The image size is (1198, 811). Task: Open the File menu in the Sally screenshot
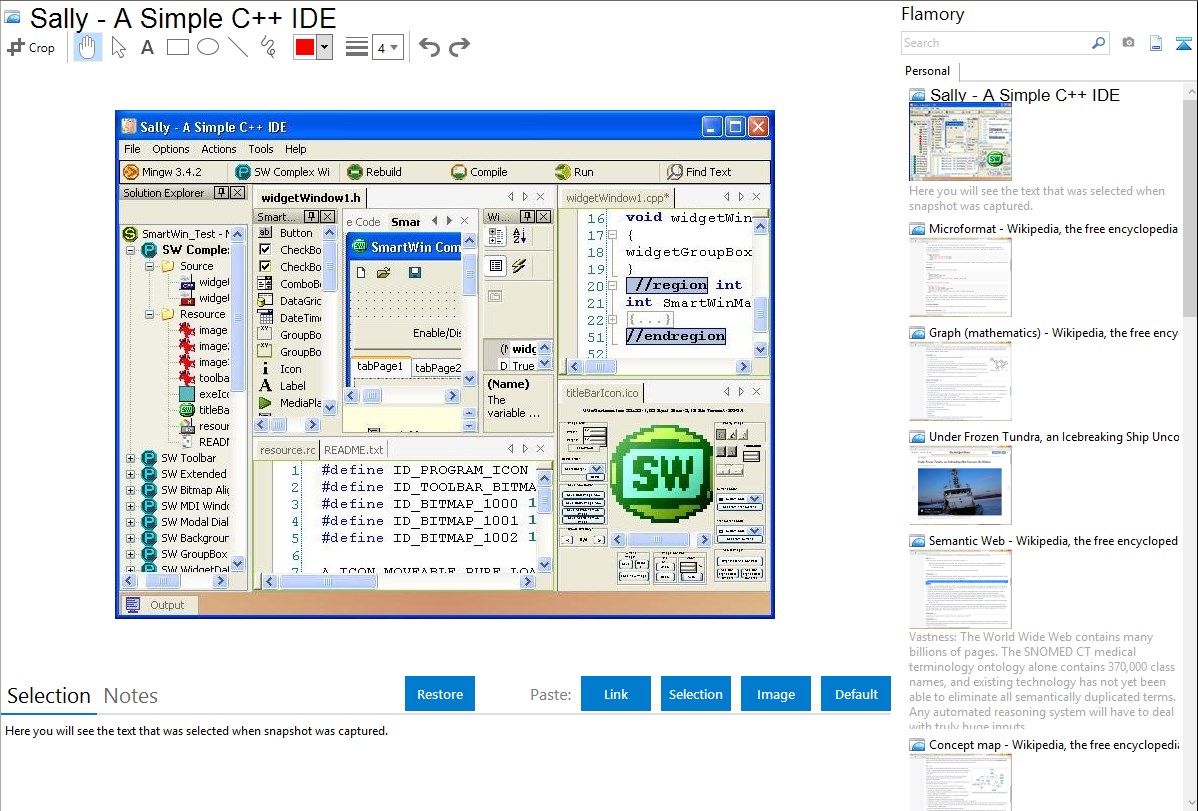pyautogui.click(x=132, y=149)
